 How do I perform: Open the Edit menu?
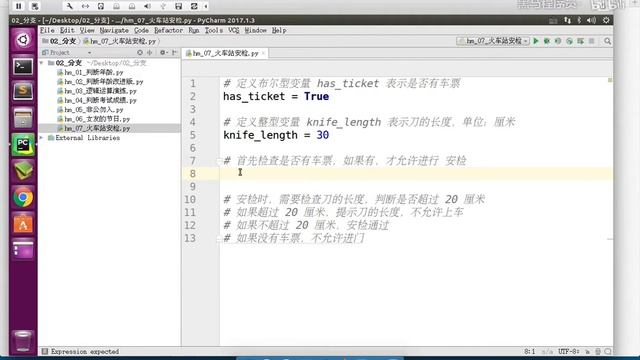click(x=67, y=31)
